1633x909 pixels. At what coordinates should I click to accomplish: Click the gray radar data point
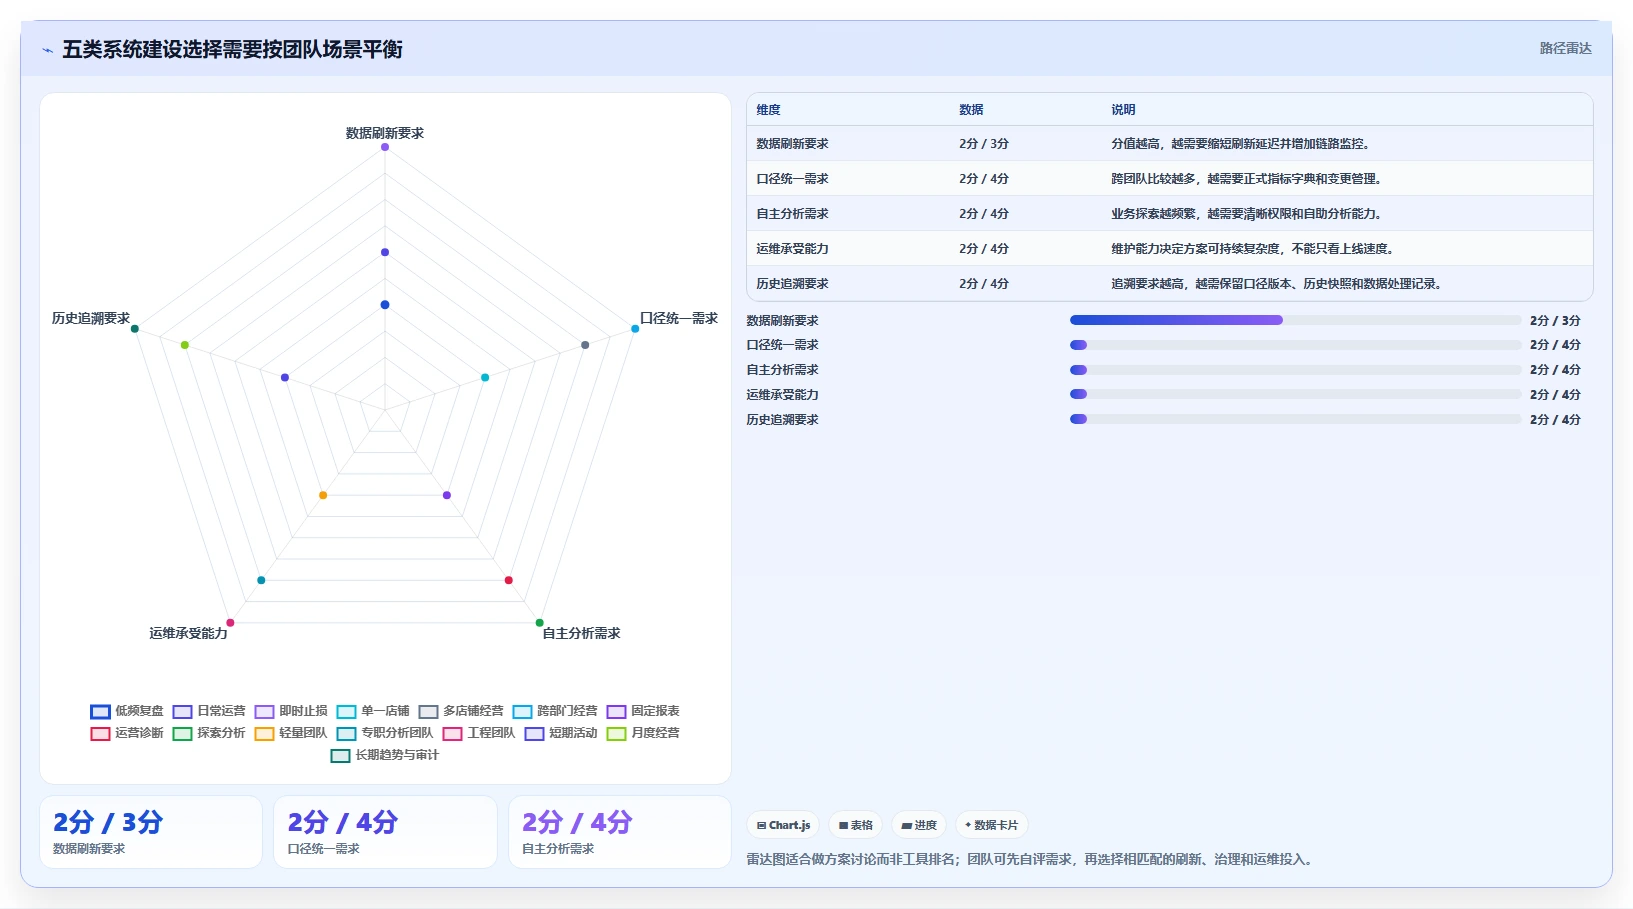585,345
